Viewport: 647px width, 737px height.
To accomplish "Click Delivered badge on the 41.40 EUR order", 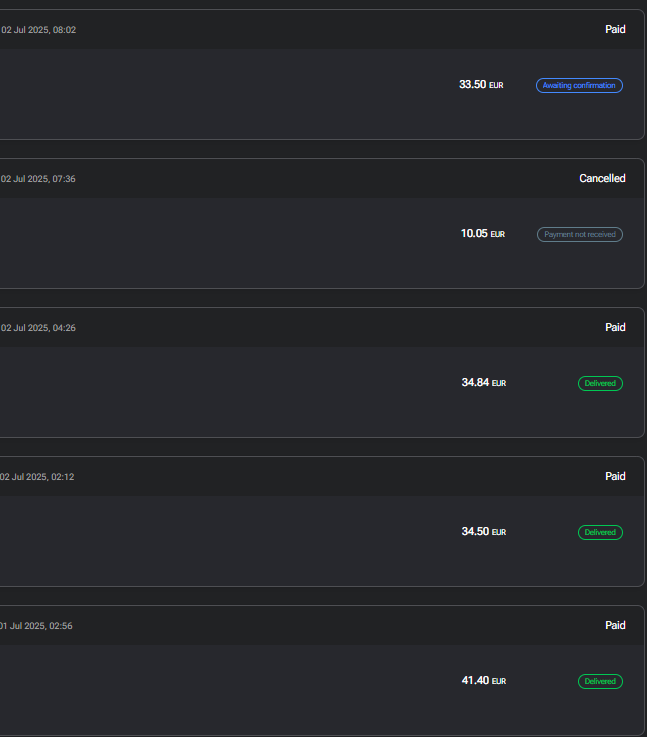I will (x=600, y=682).
